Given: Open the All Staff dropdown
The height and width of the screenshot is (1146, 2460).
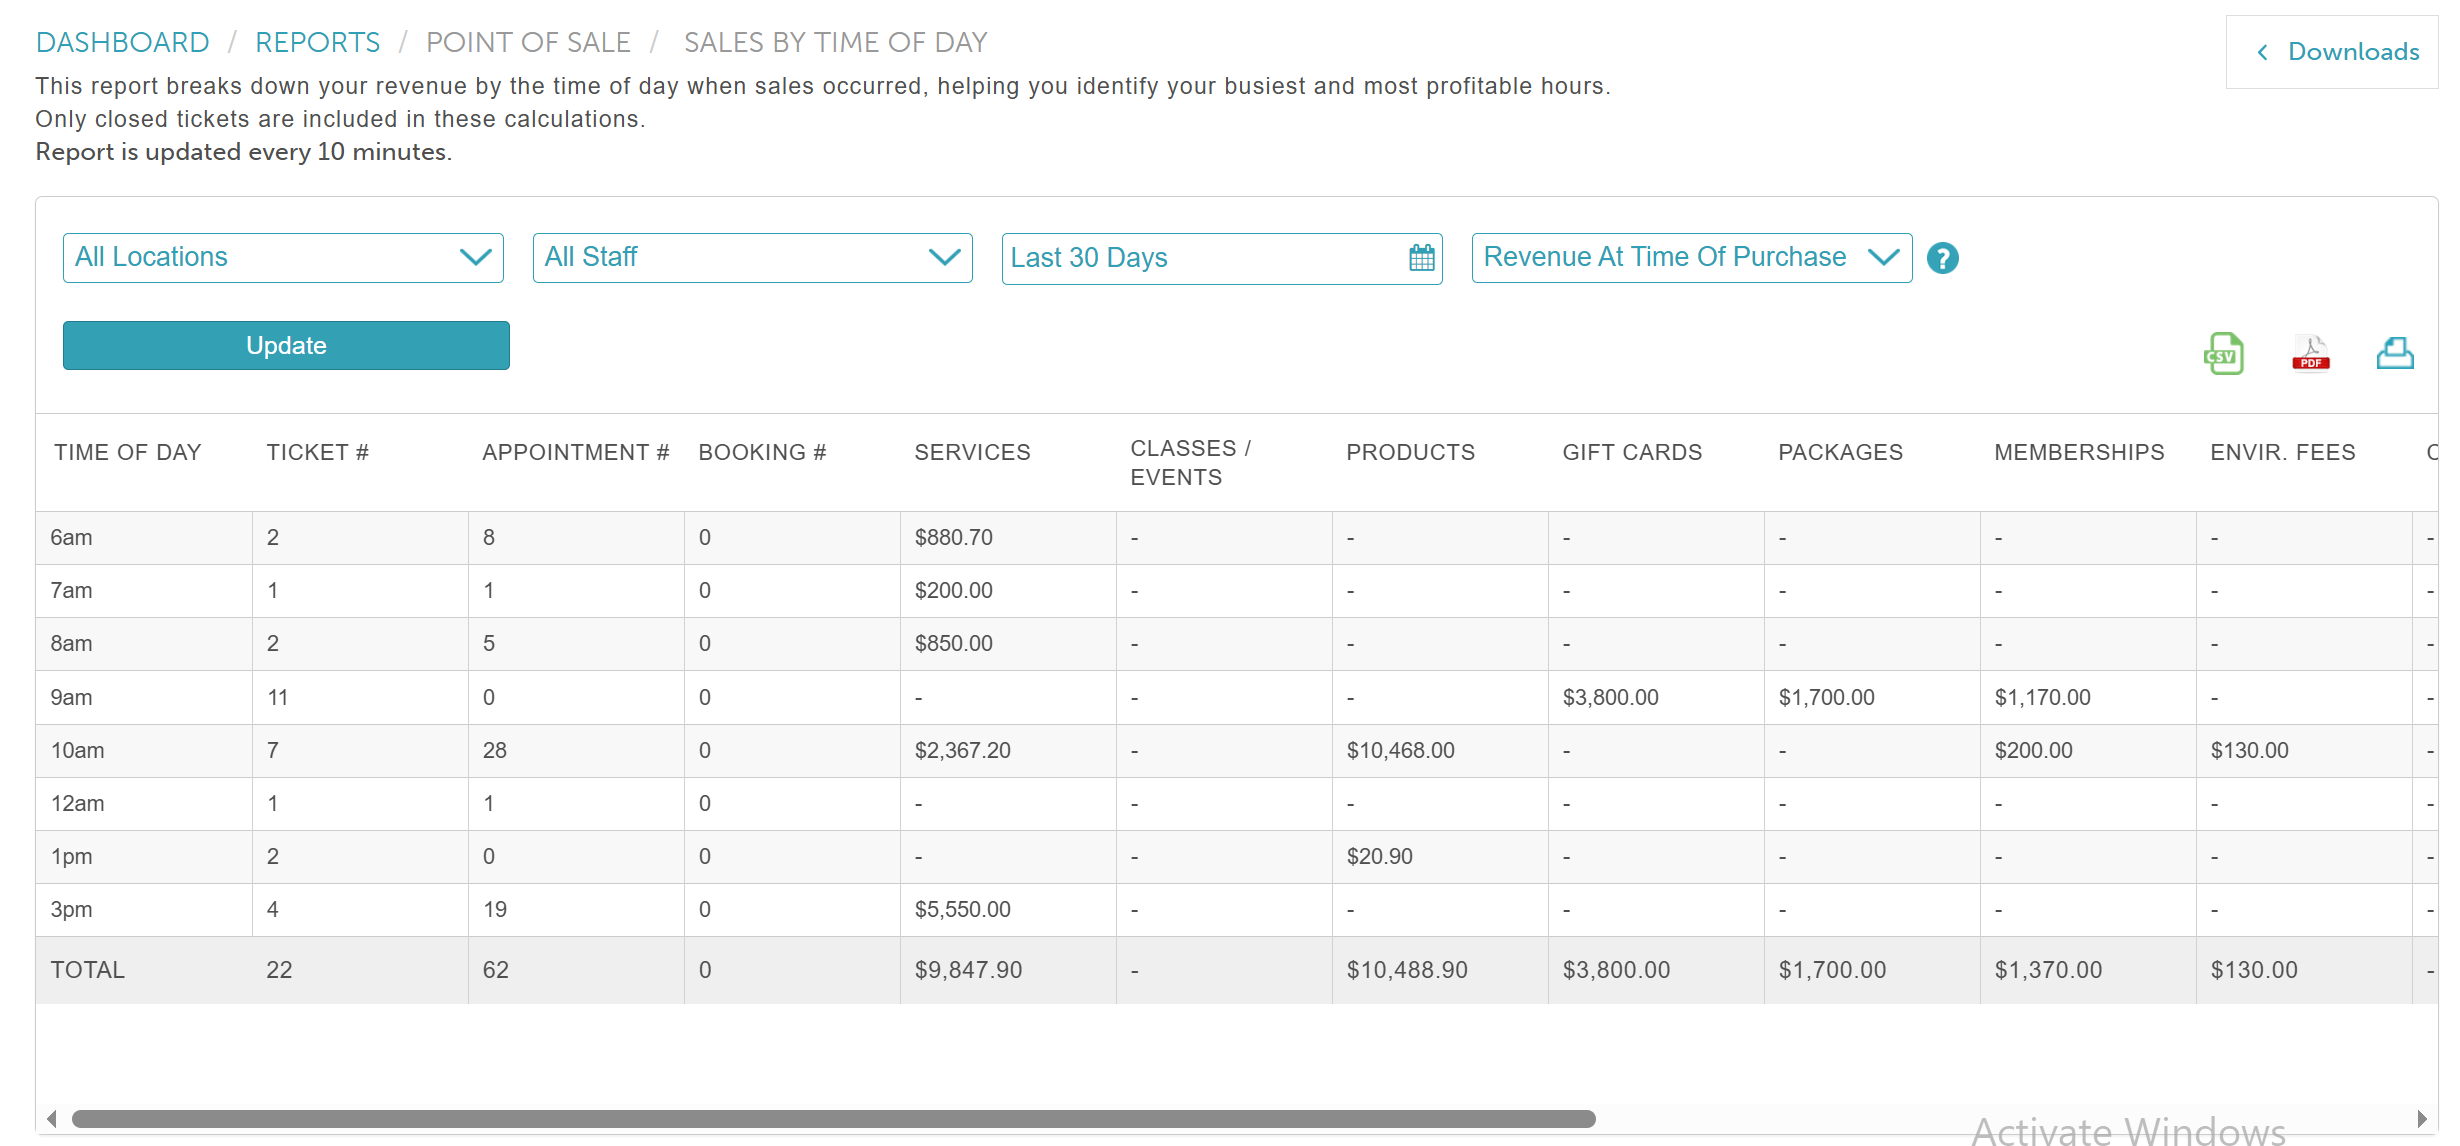Looking at the screenshot, I should [x=752, y=258].
